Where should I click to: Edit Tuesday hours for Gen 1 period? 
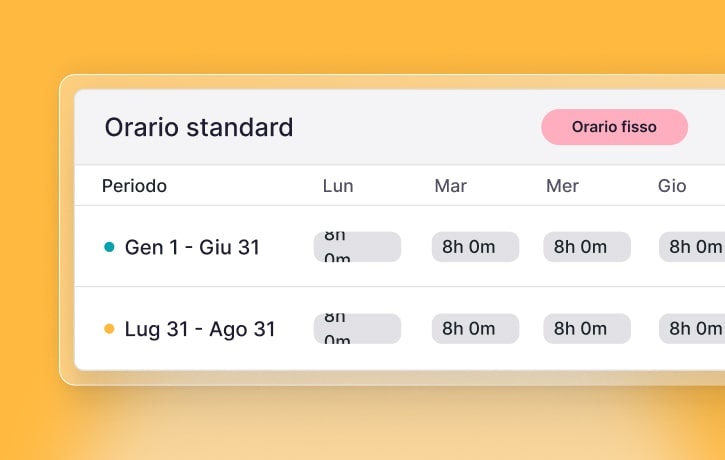point(475,247)
